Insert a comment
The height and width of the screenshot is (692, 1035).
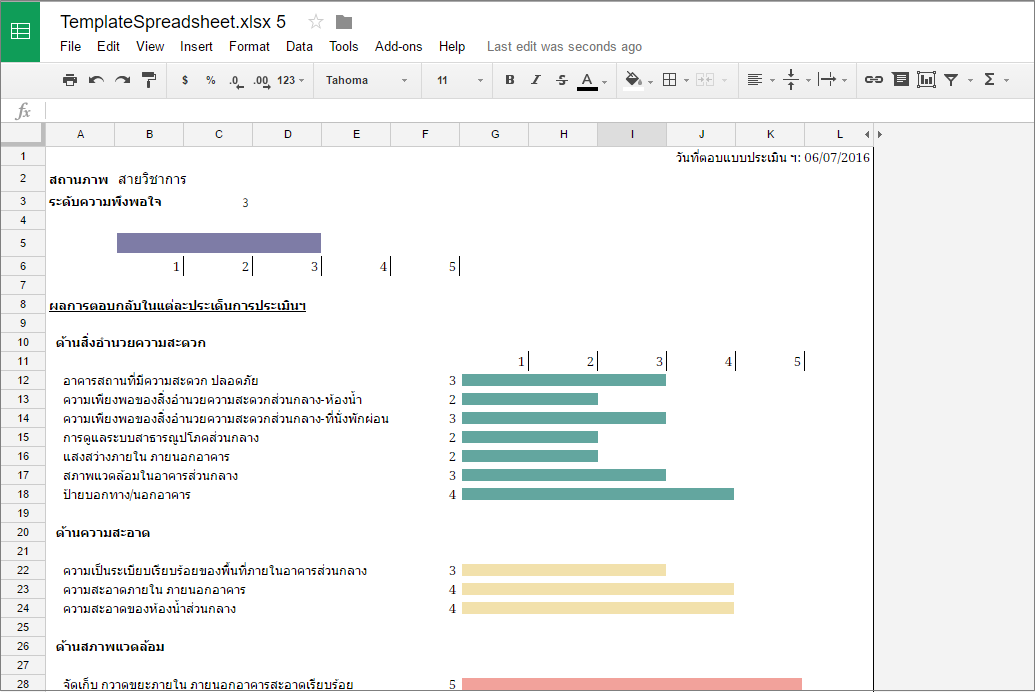(901, 79)
